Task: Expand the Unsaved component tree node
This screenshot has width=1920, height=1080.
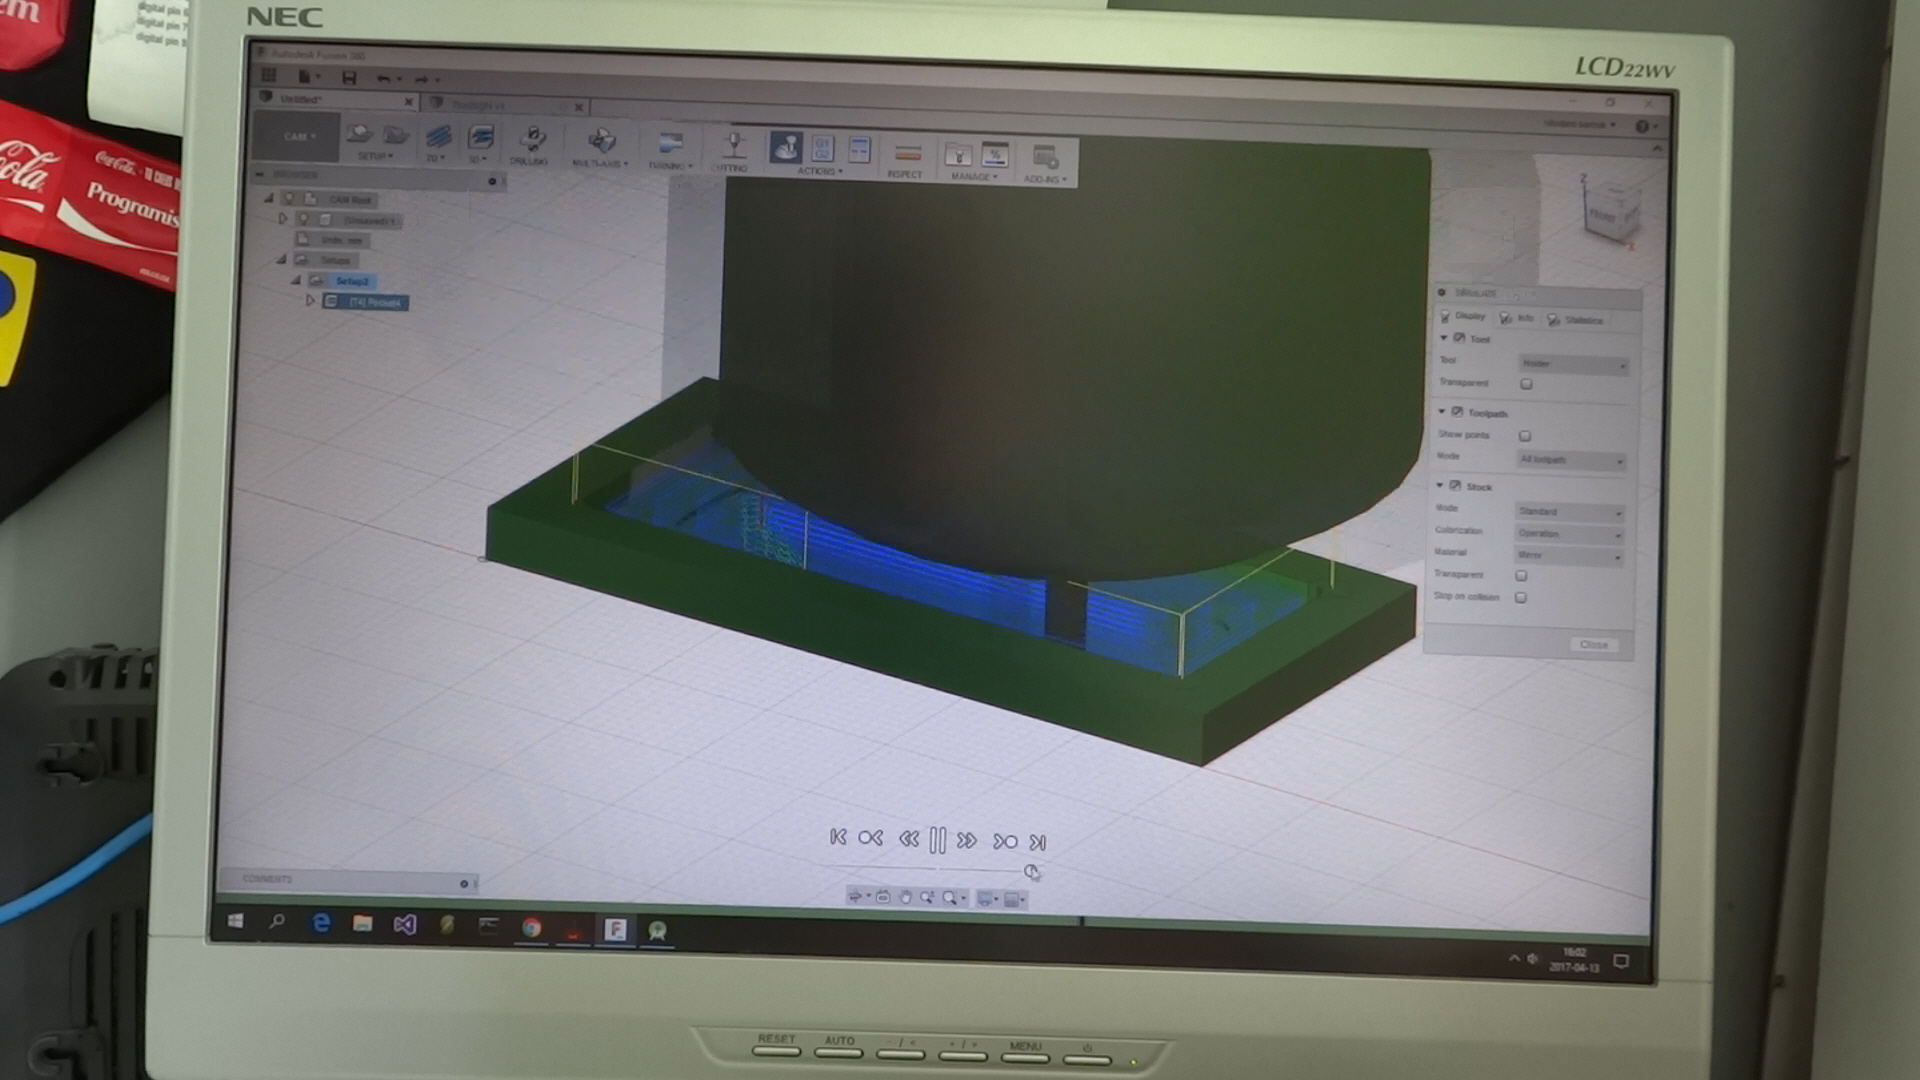Action: [x=283, y=218]
